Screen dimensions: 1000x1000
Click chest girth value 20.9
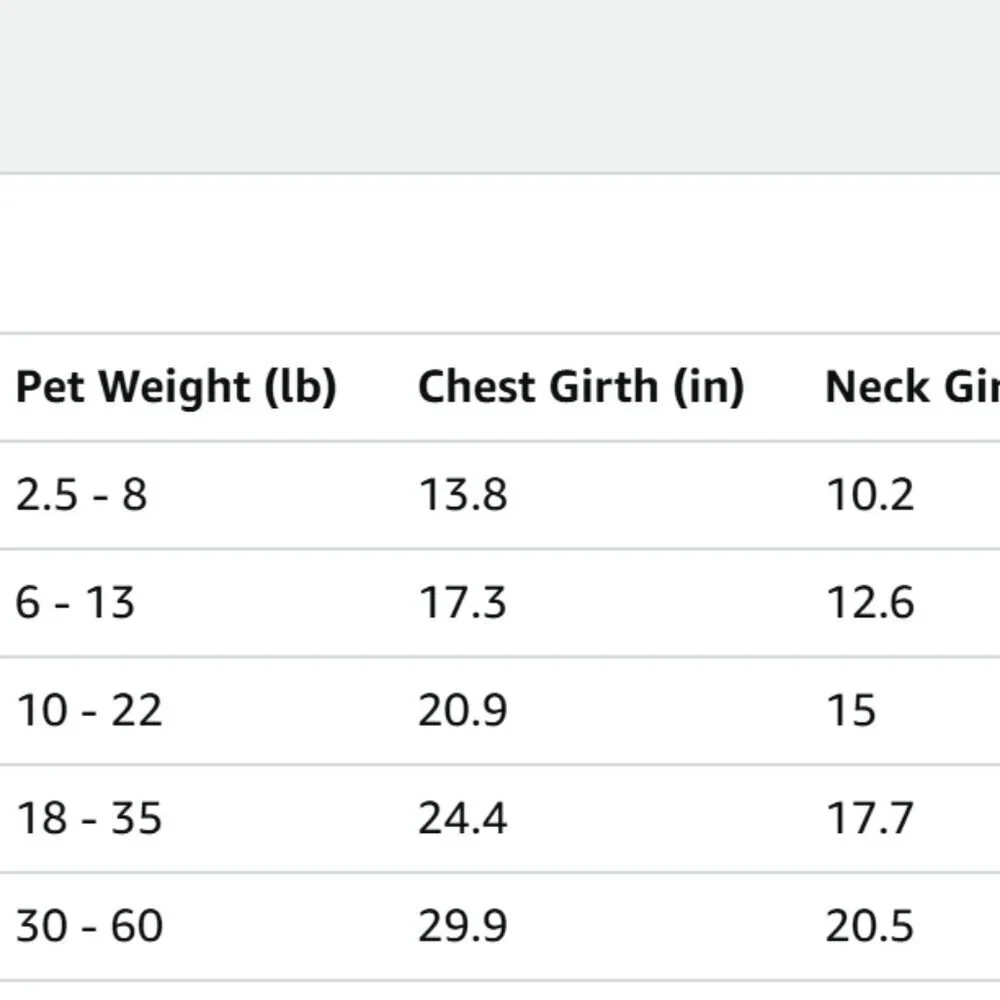tap(463, 710)
